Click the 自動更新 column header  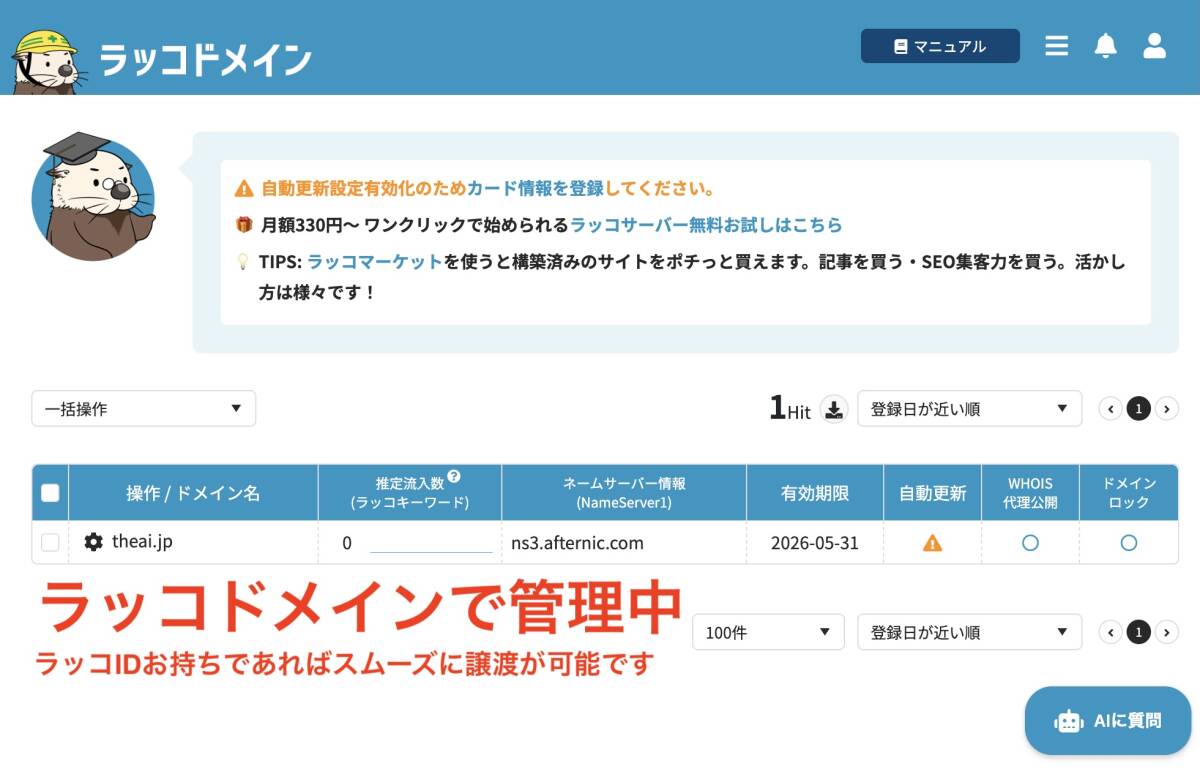932,492
